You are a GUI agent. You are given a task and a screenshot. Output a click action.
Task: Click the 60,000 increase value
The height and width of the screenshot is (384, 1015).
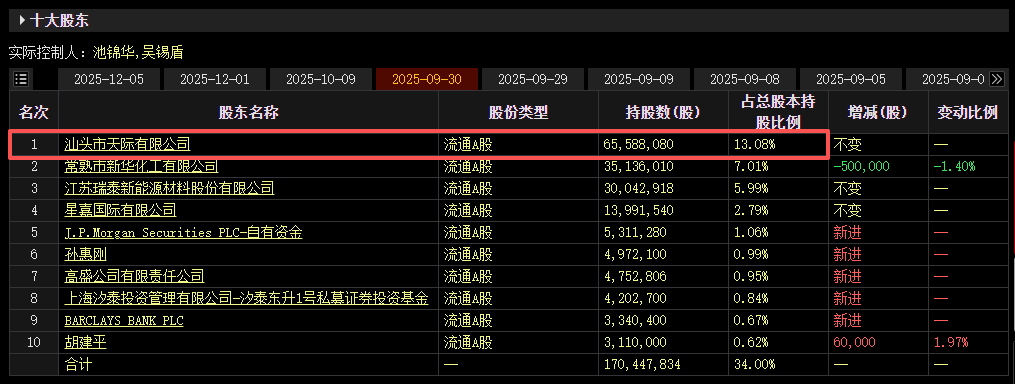(854, 343)
